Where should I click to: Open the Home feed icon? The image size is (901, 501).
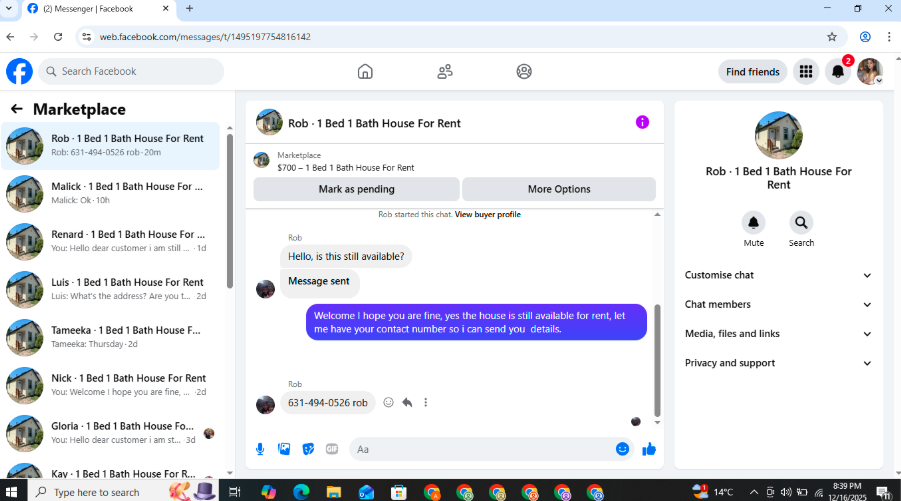(365, 72)
